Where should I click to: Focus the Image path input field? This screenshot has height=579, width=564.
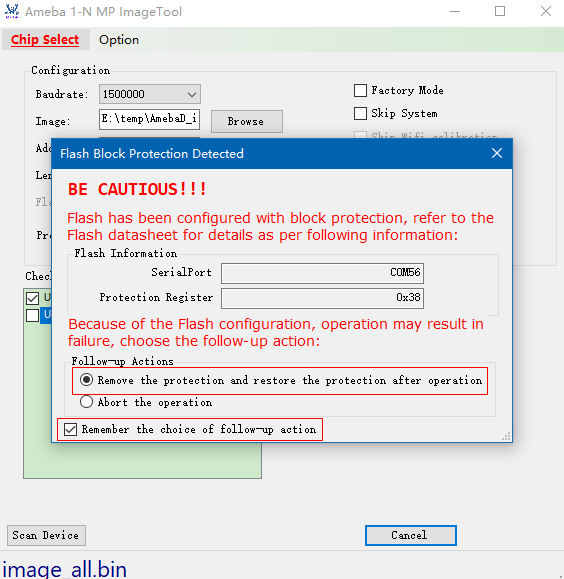(150, 119)
